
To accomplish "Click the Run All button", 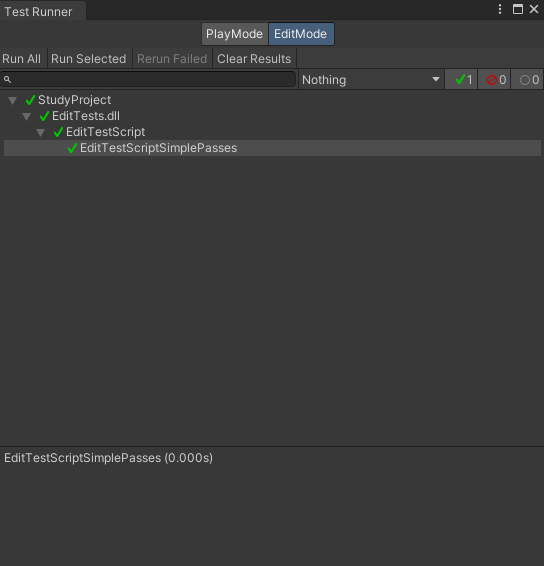I will [x=22, y=59].
